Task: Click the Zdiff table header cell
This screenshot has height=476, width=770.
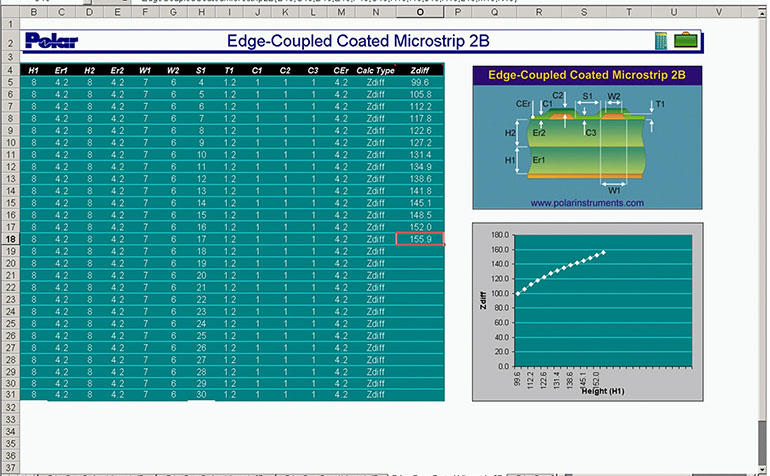Action: tap(420, 70)
